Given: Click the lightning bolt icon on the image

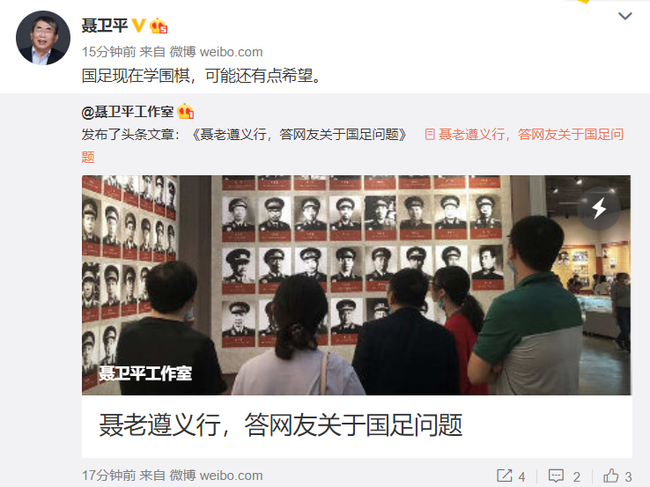Looking at the screenshot, I should click(x=599, y=208).
